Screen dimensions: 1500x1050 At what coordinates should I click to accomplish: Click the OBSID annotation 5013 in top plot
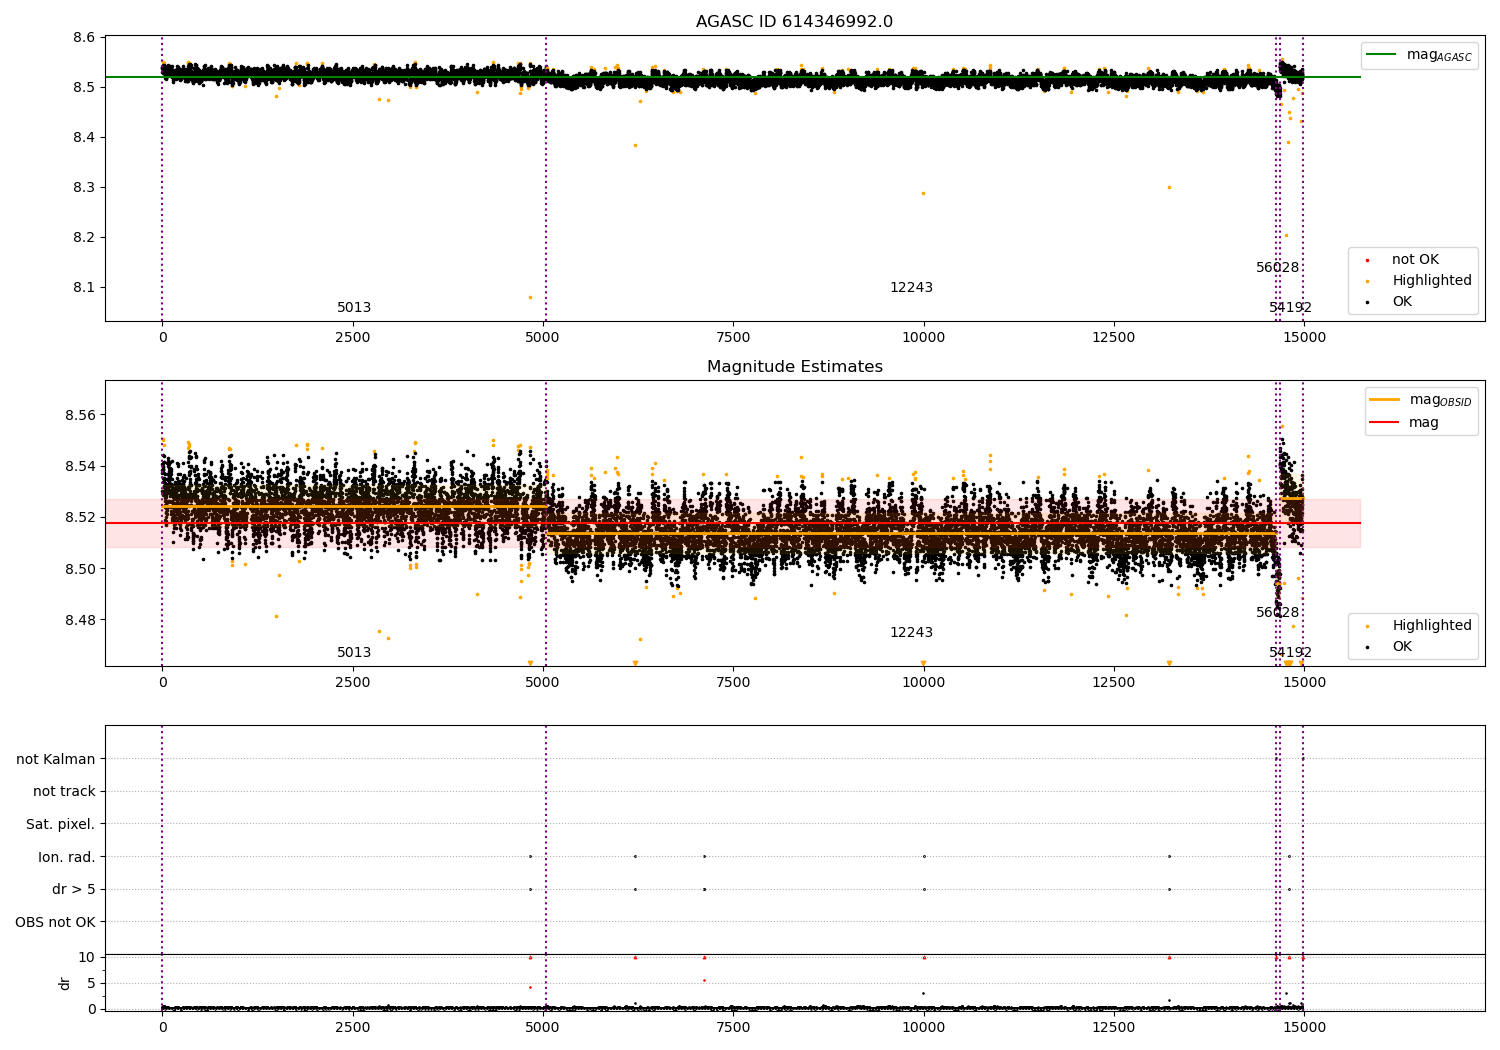tap(354, 308)
